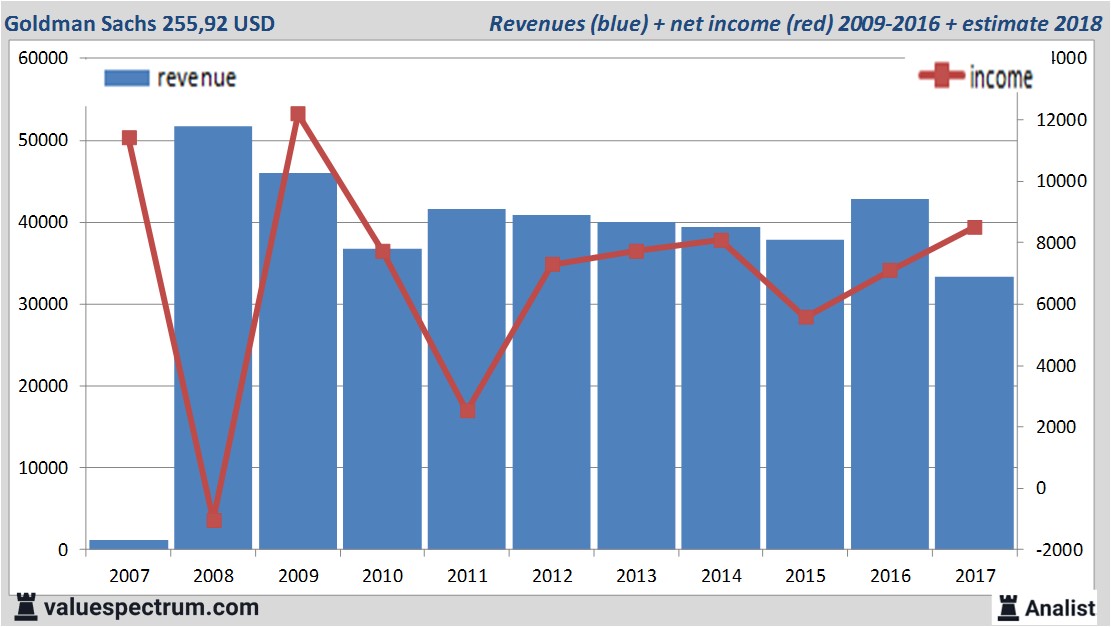1111x627 pixels.
Task: Click the 2013 income data point
Action: tap(636, 251)
